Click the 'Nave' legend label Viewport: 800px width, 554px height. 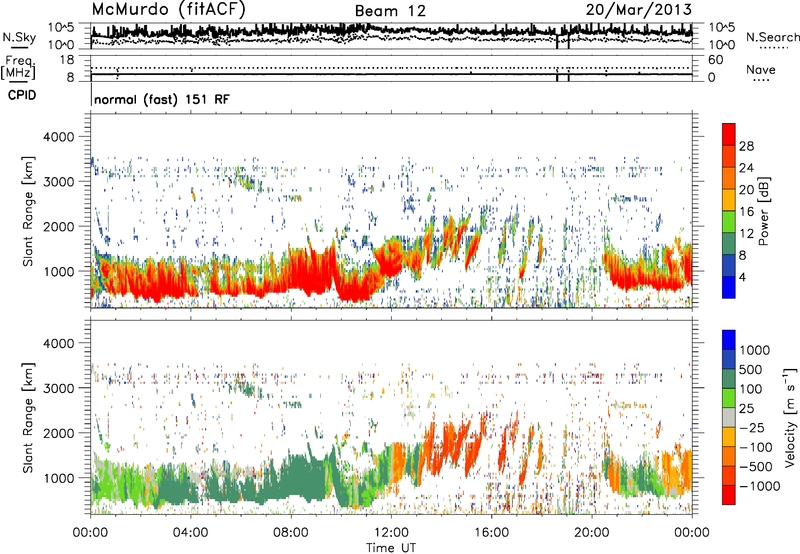tap(761, 69)
